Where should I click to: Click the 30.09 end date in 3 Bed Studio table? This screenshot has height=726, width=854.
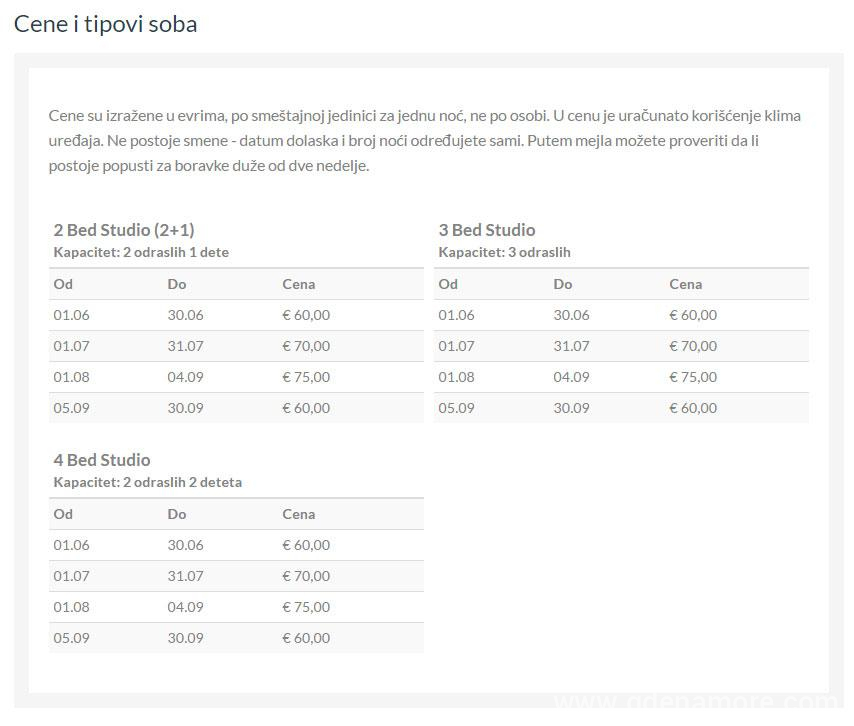tap(571, 408)
